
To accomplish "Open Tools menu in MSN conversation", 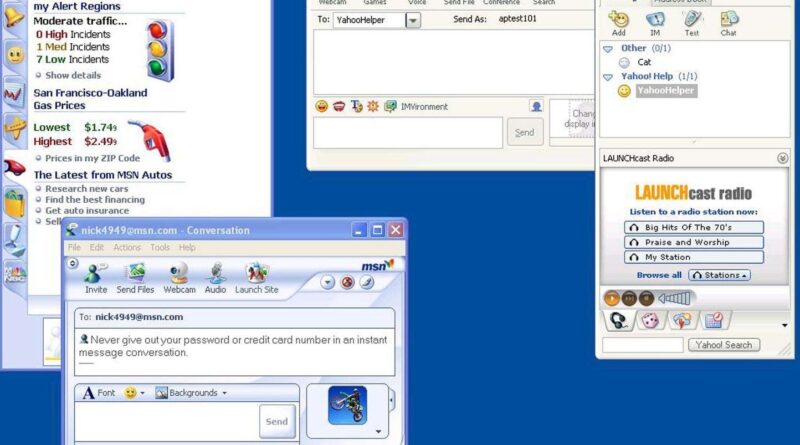I will 160,248.
